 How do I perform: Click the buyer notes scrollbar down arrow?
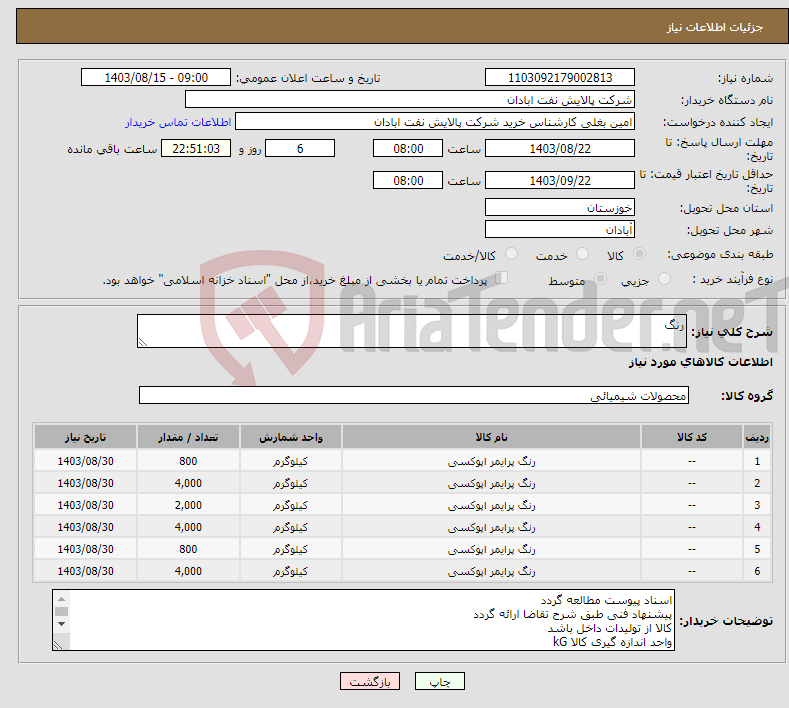61,624
